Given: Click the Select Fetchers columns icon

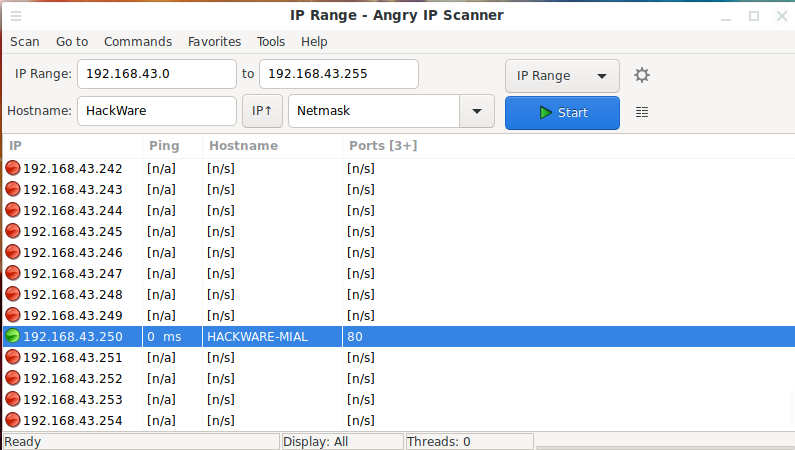Looking at the screenshot, I should coord(642,112).
